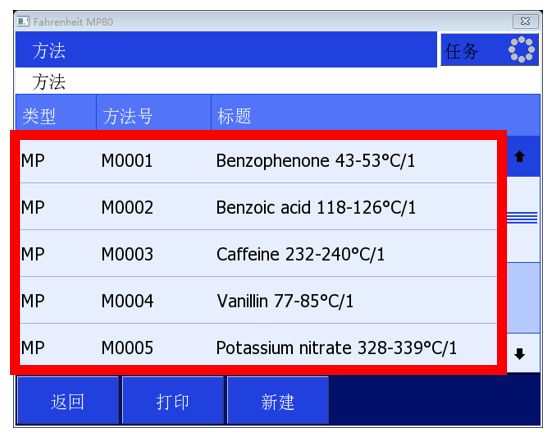Sort by the 方法号 column header
The height and width of the screenshot is (436, 553).
154,115
